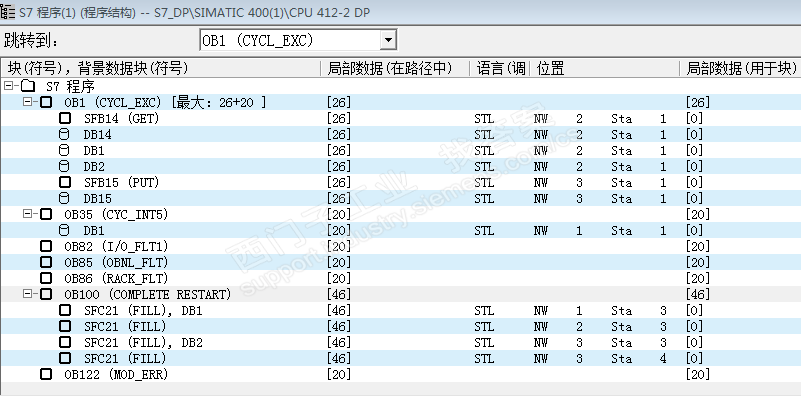Viewport: 801px width, 396px height.
Task: Click the [46] path value of OB100
Action: pyautogui.click(x=339, y=294)
